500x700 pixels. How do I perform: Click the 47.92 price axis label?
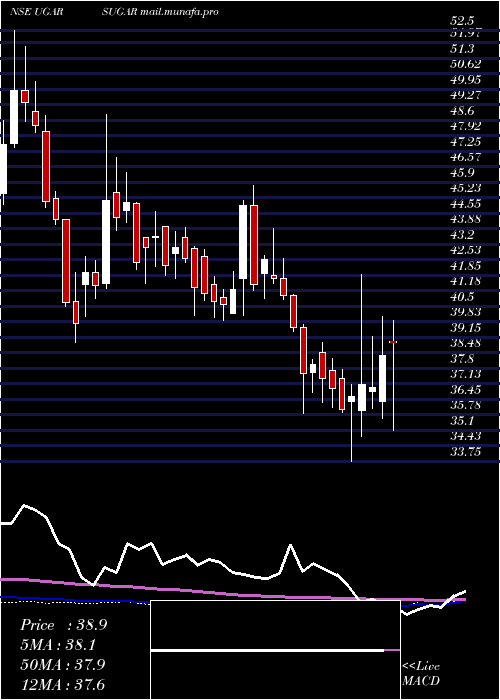pyautogui.click(x=466, y=126)
